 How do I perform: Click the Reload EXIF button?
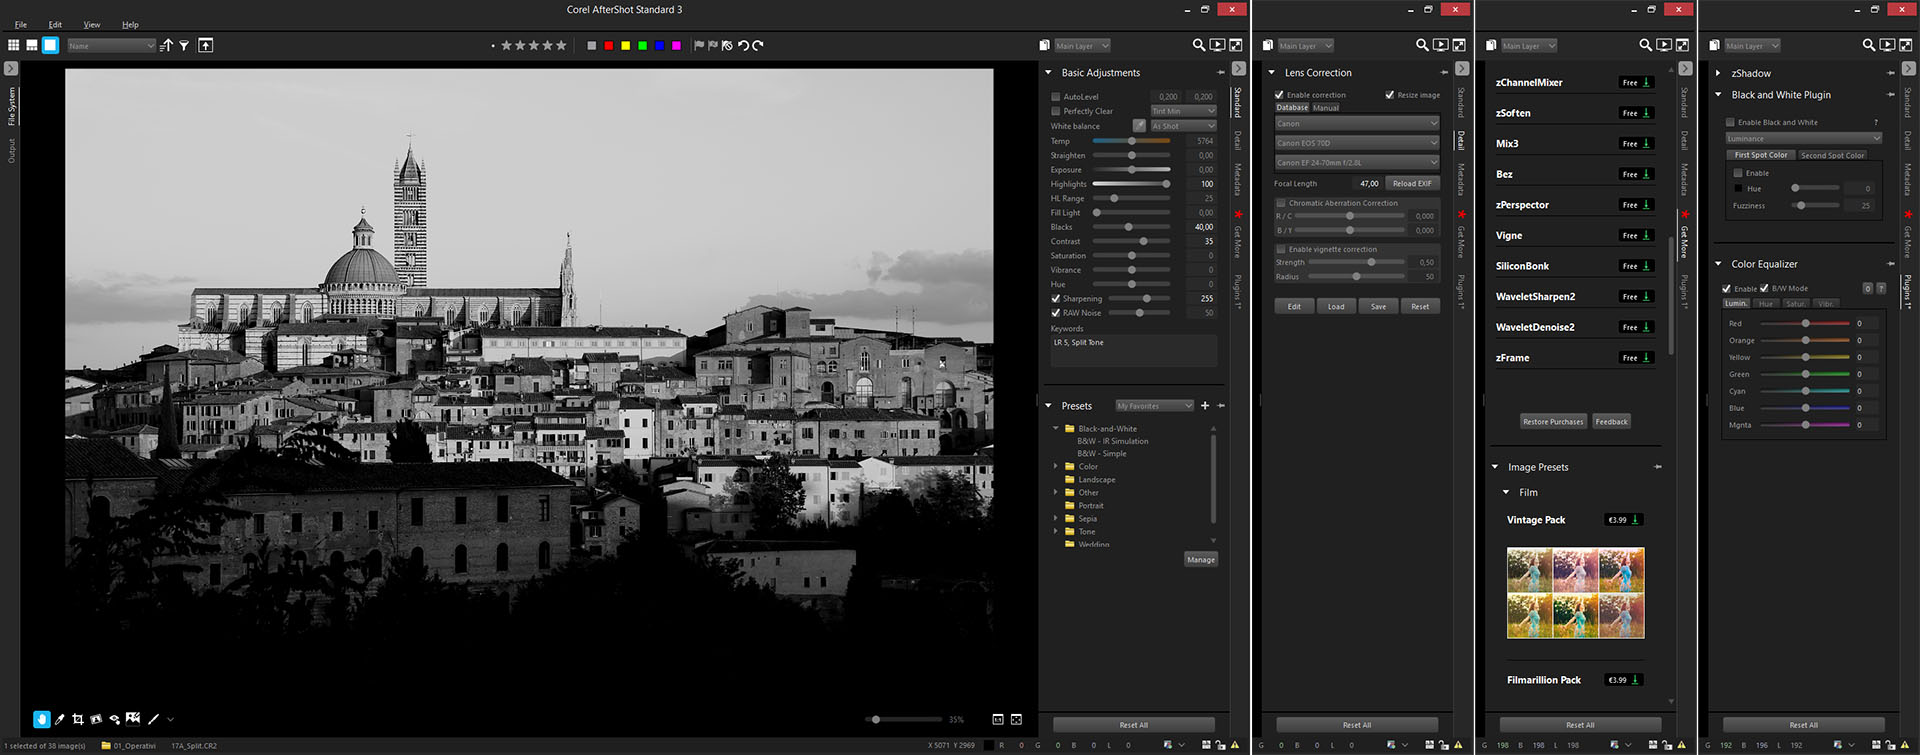1412,183
